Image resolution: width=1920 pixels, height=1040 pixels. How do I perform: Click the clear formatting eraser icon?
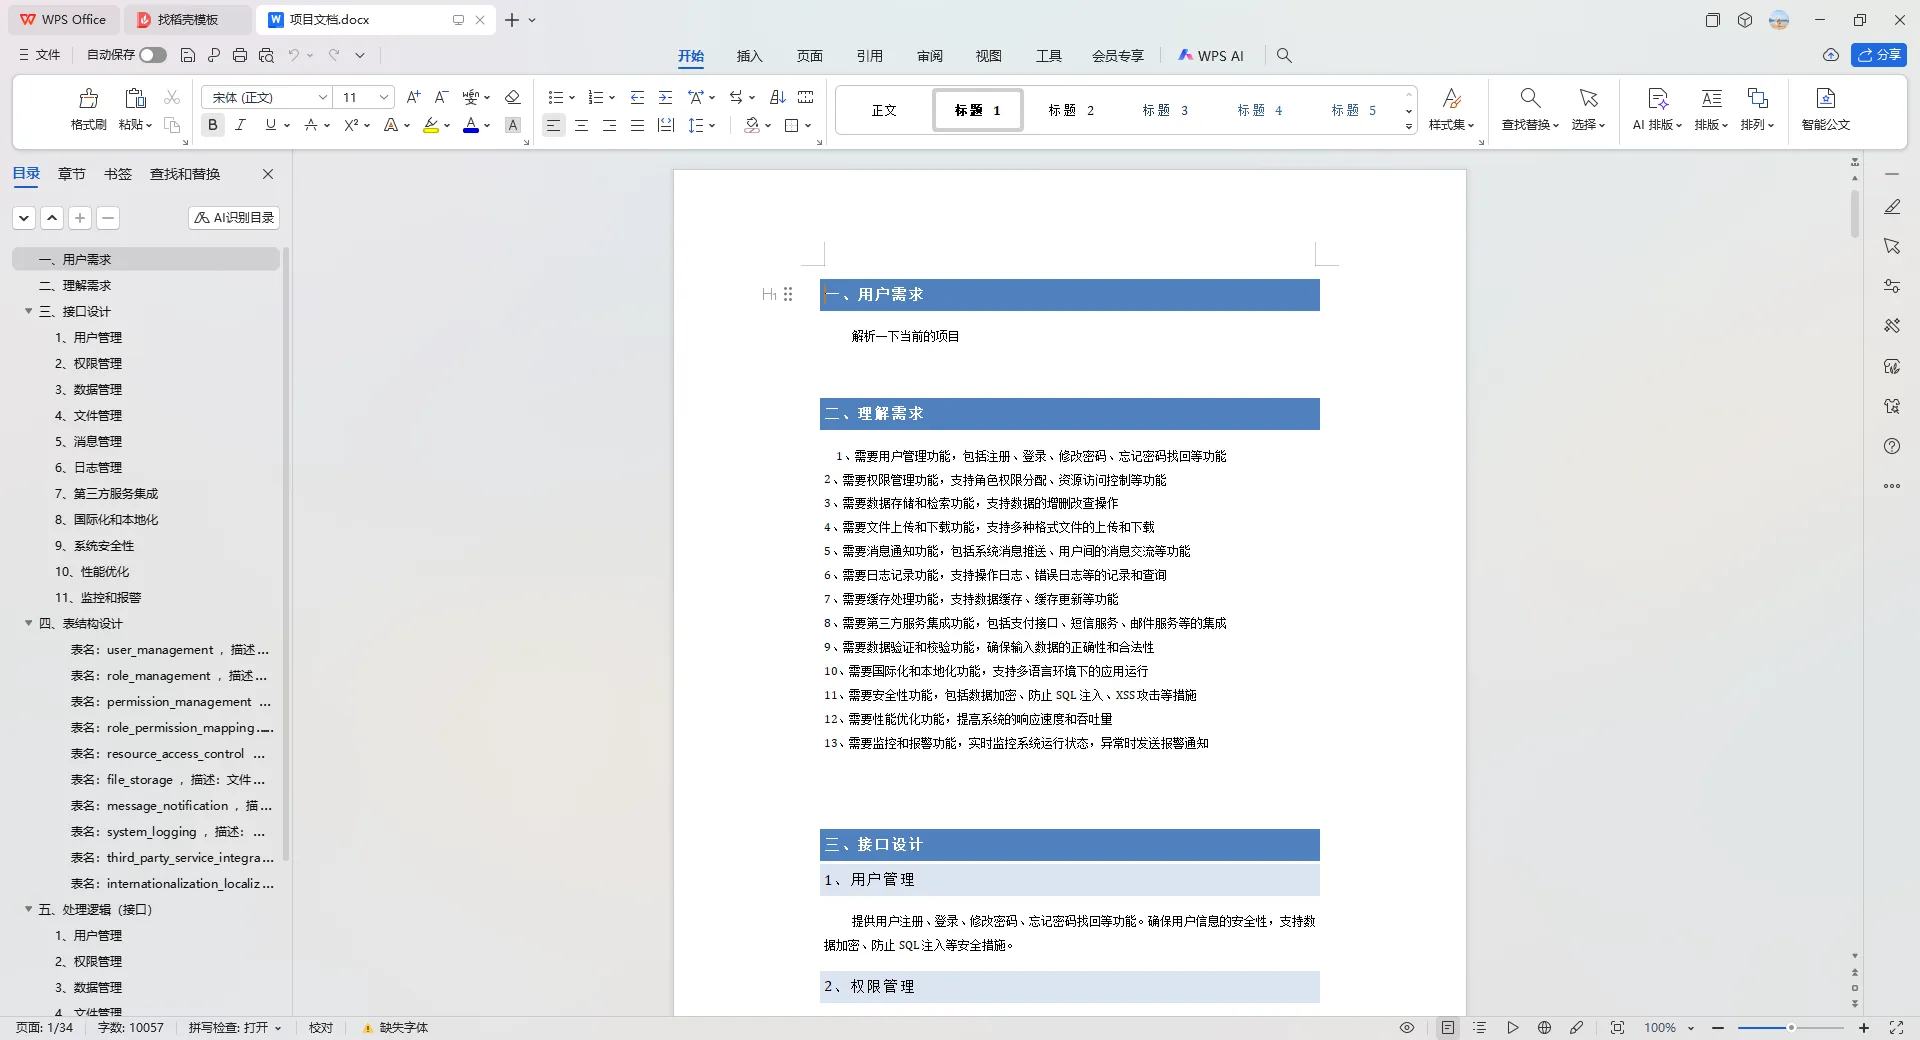pyautogui.click(x=512, y=97)
